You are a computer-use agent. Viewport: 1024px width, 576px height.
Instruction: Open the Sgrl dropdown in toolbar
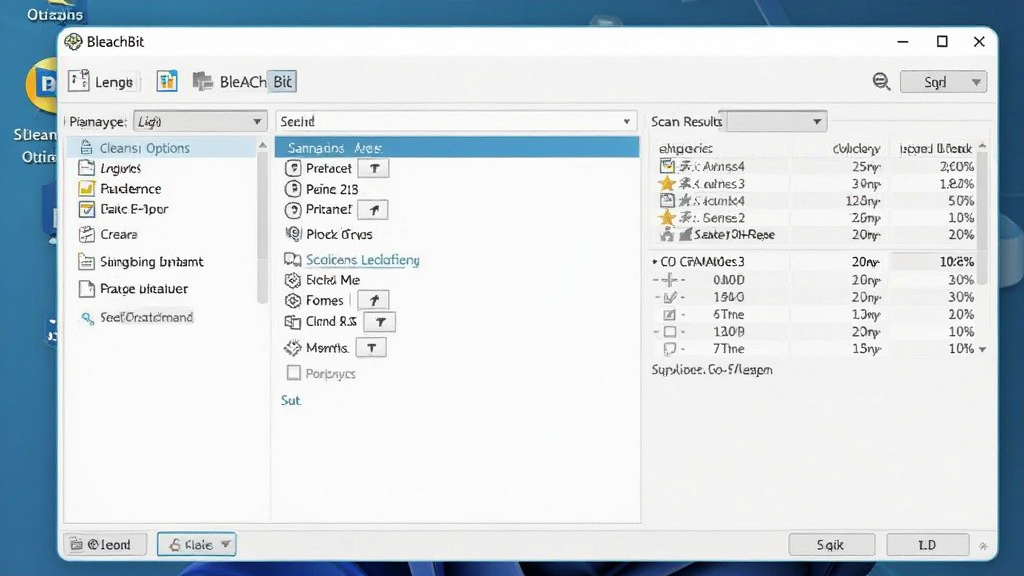943,82
